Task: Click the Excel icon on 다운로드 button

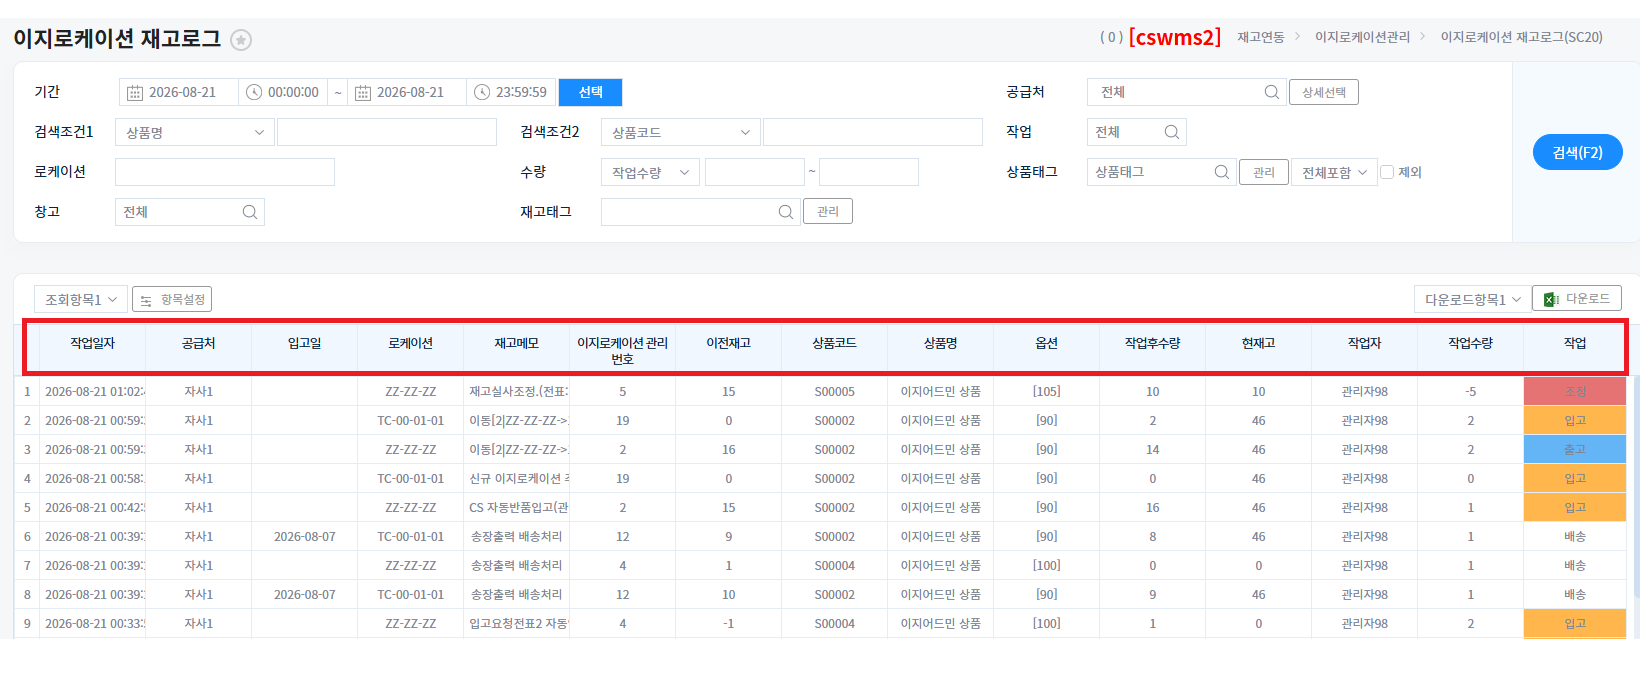Action: tap(1551, 299)
